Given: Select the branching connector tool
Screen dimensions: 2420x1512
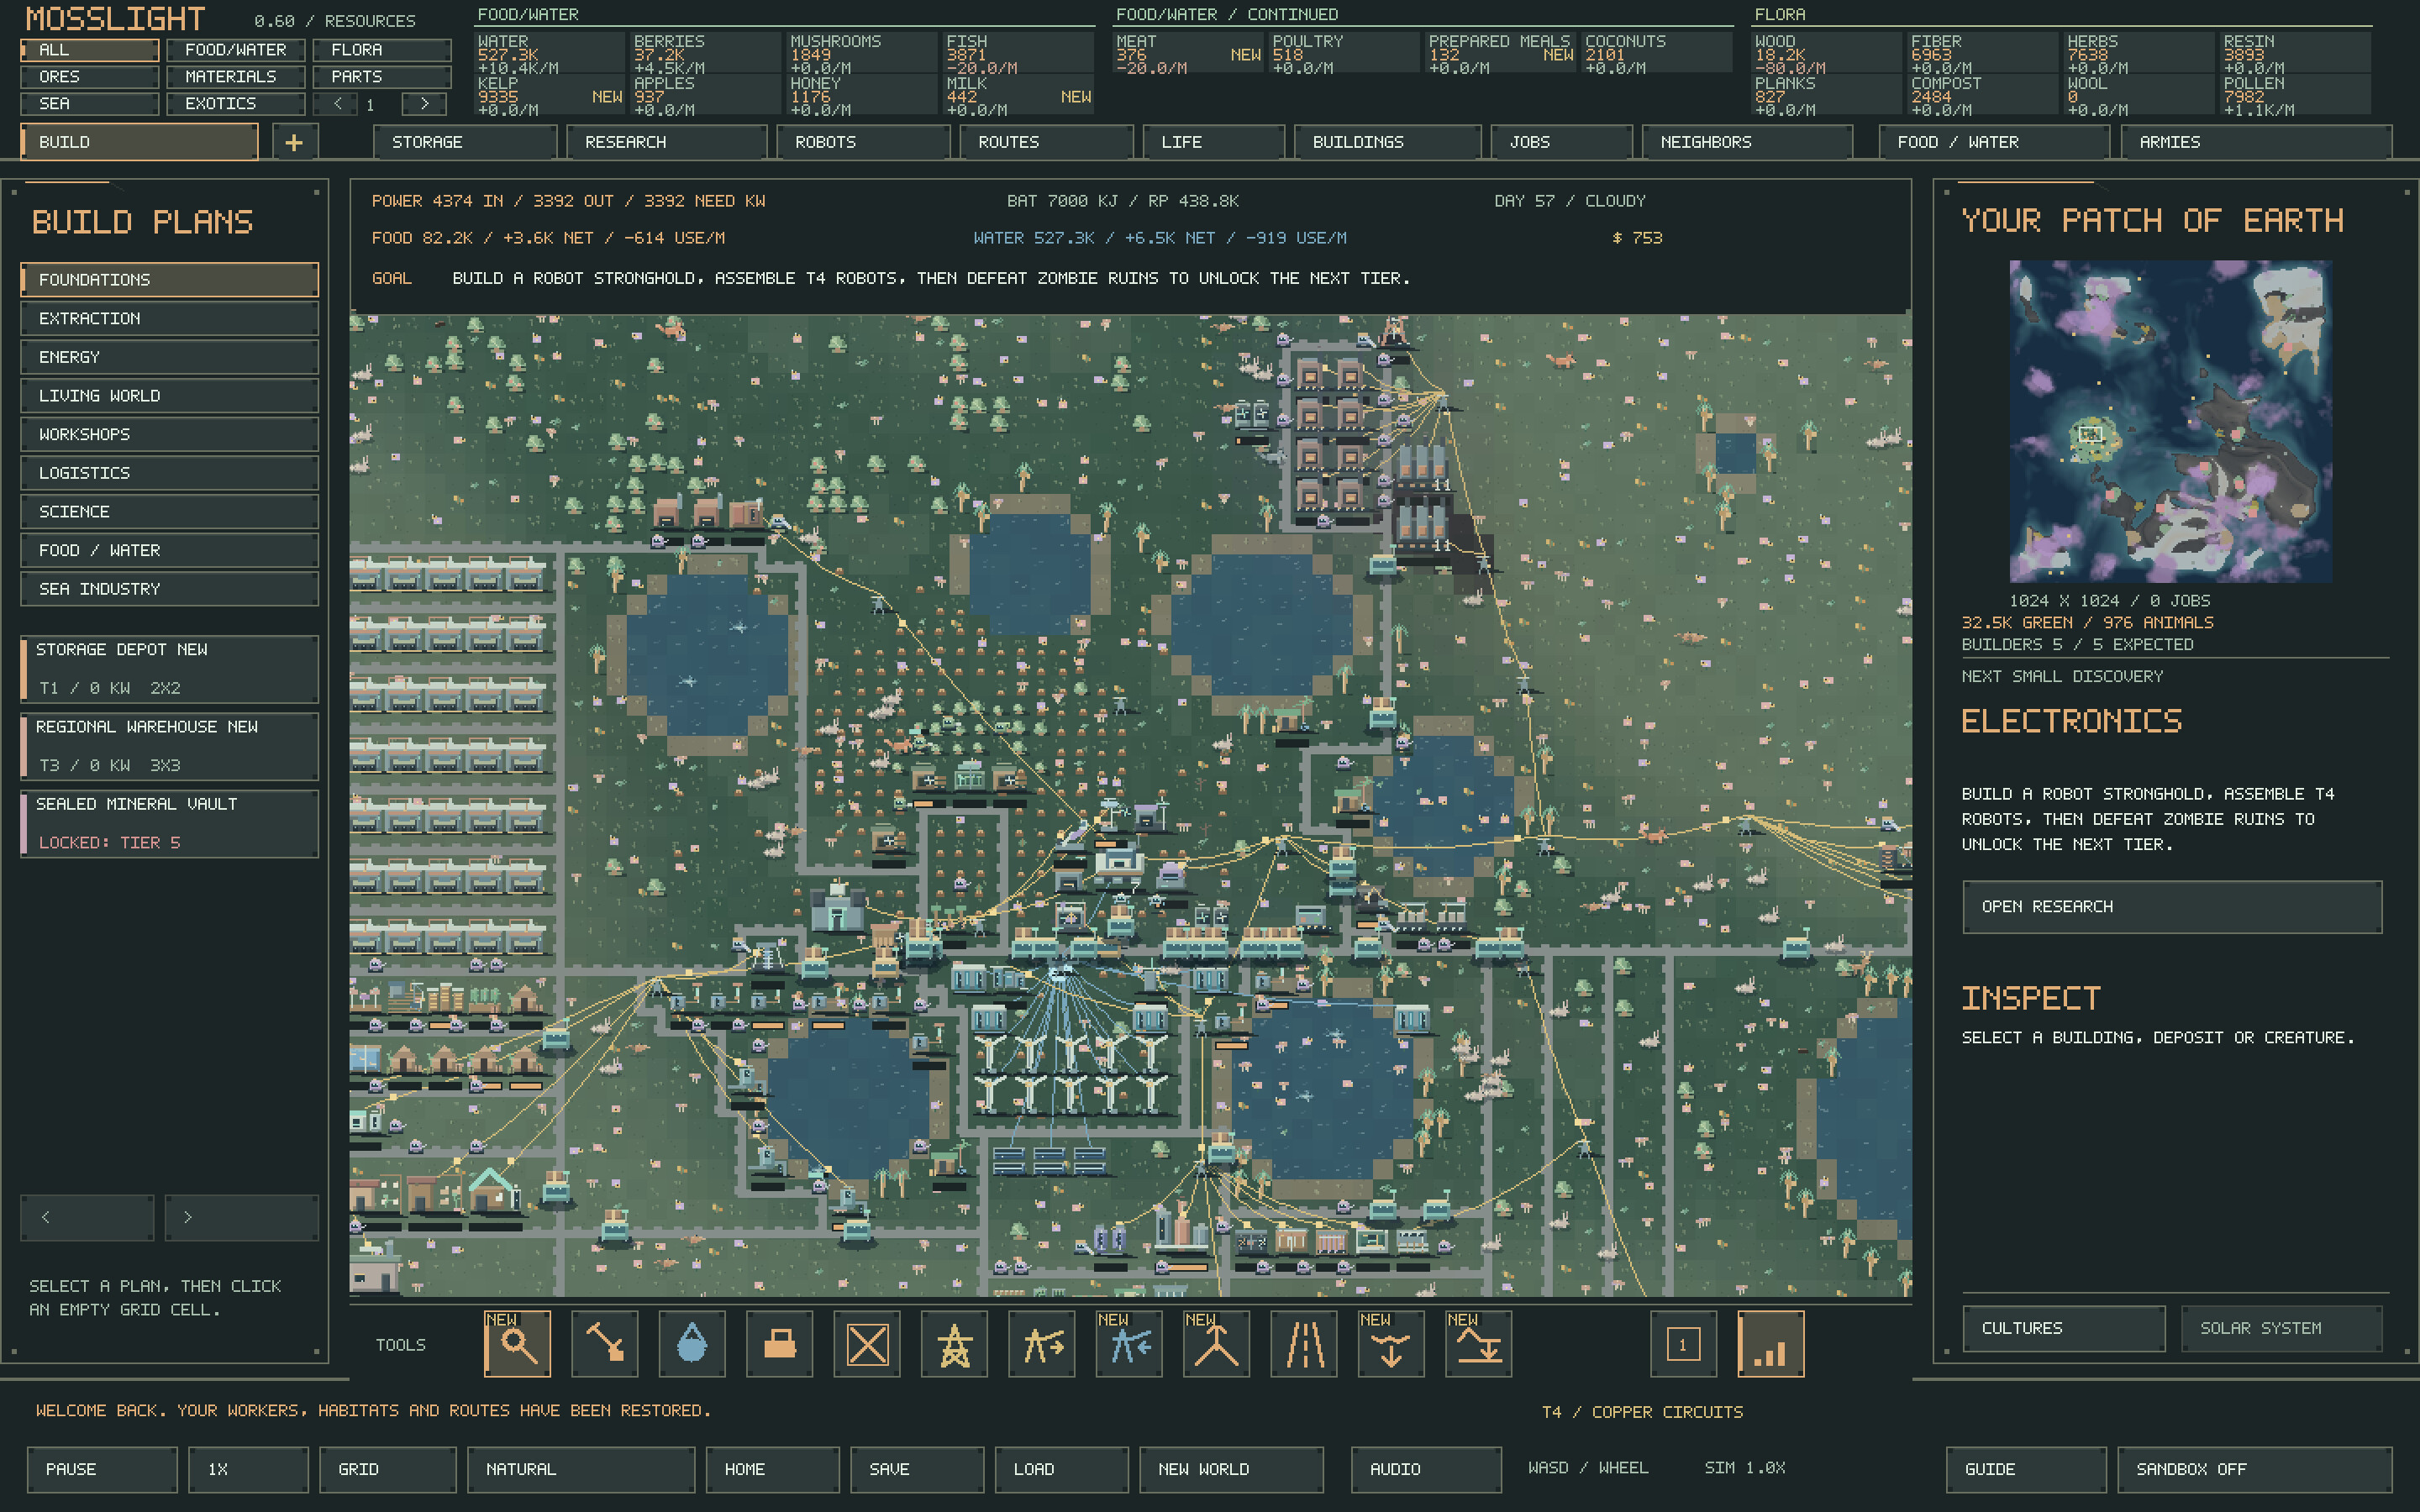Looking at the screenshot, I should pos(1216,1344).
